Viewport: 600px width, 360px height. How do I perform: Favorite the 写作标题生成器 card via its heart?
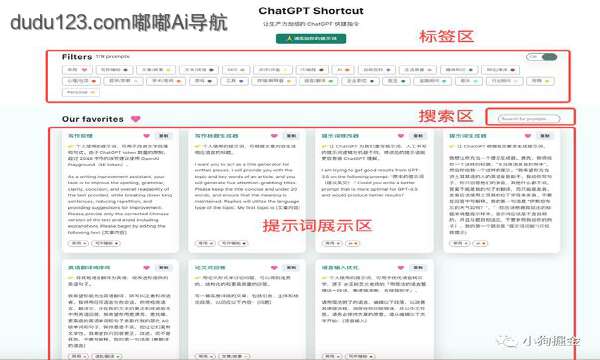[274, 136]
